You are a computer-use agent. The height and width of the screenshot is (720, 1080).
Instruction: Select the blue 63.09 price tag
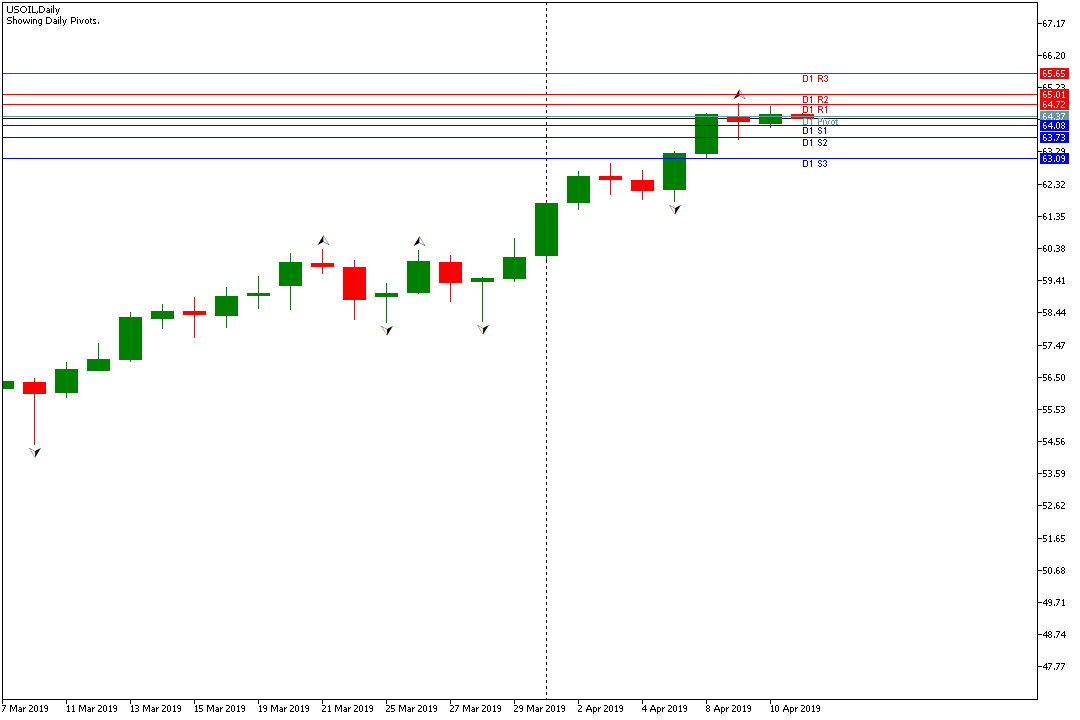(x=1053, y=159)
